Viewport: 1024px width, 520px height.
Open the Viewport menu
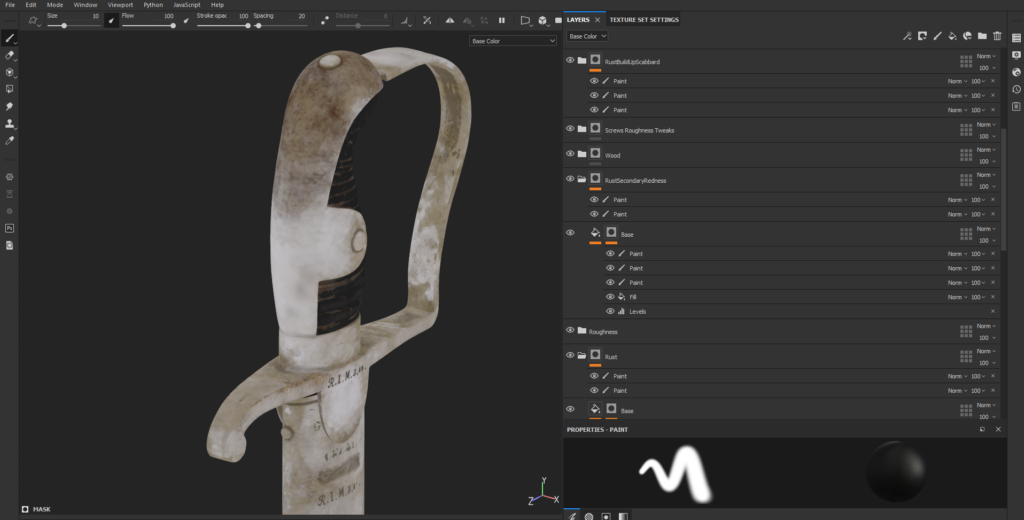tap(120, 5)
